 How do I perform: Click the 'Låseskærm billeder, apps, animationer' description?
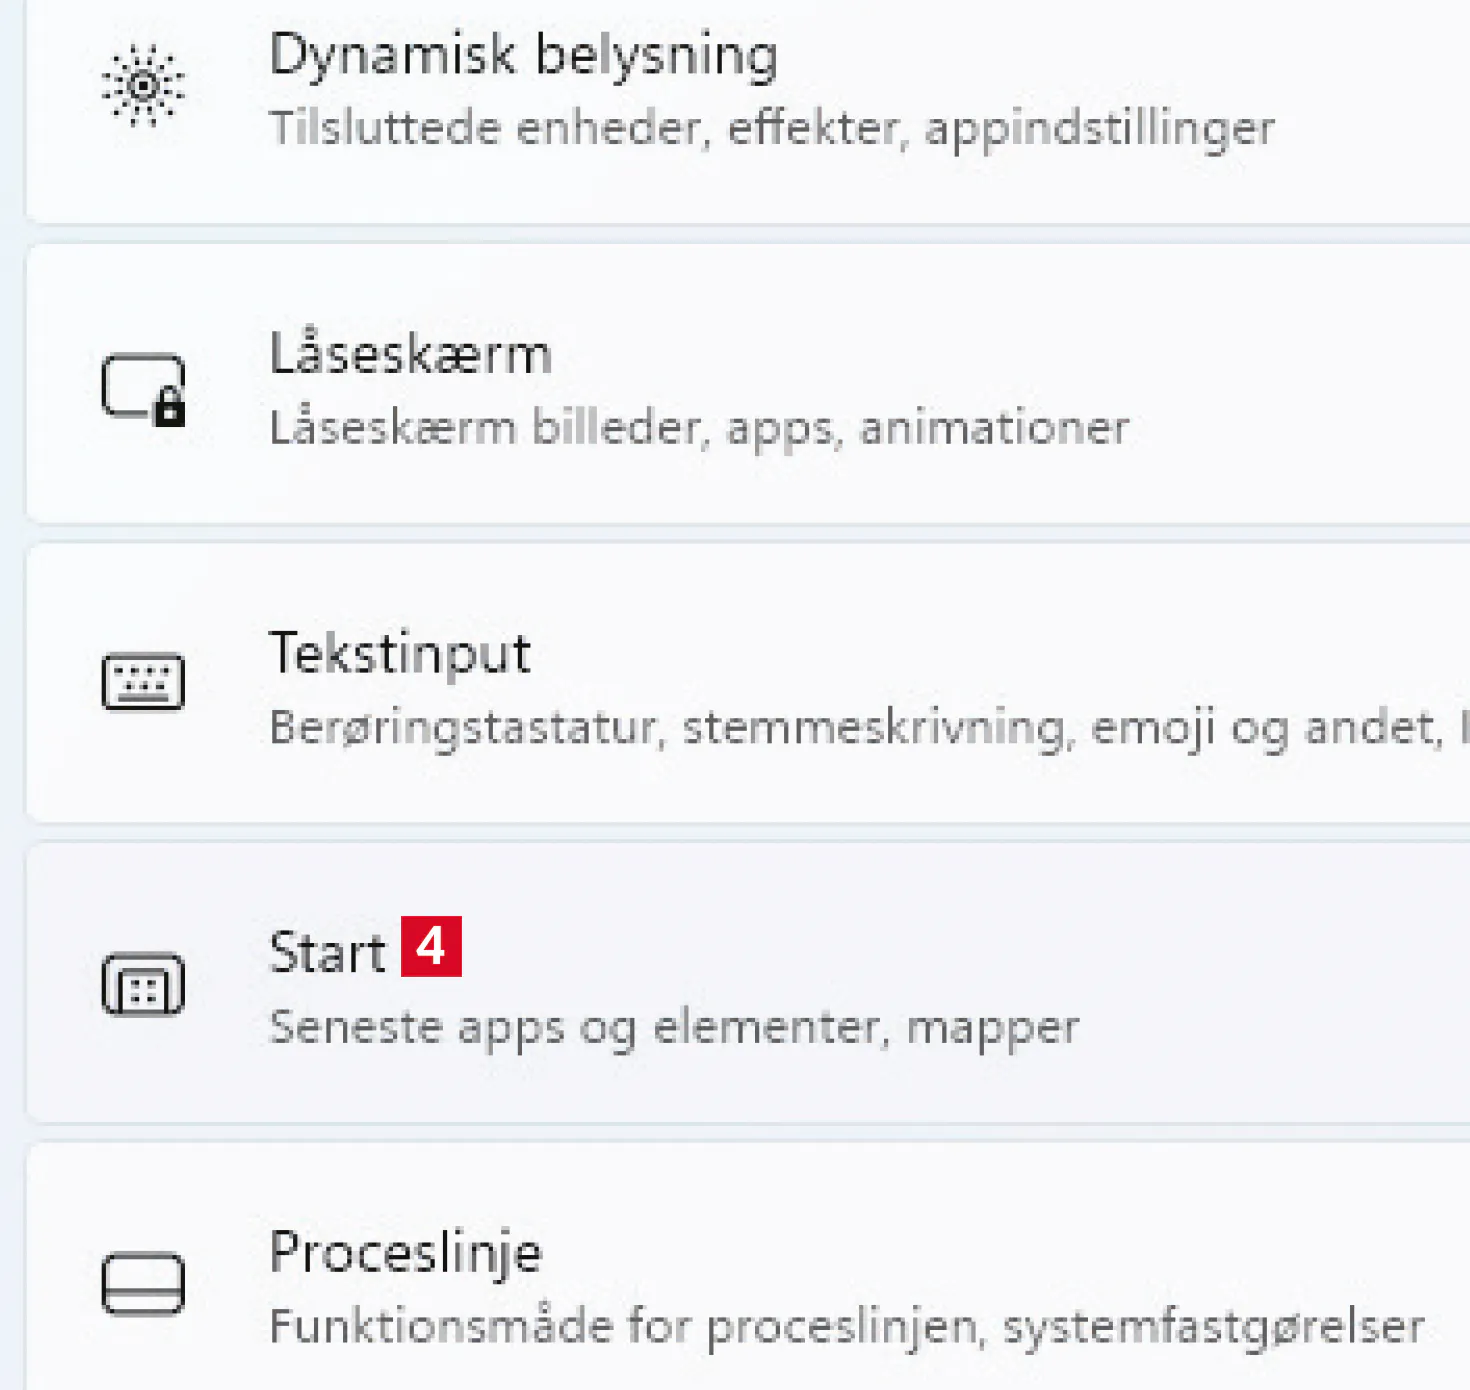point(699,428)
